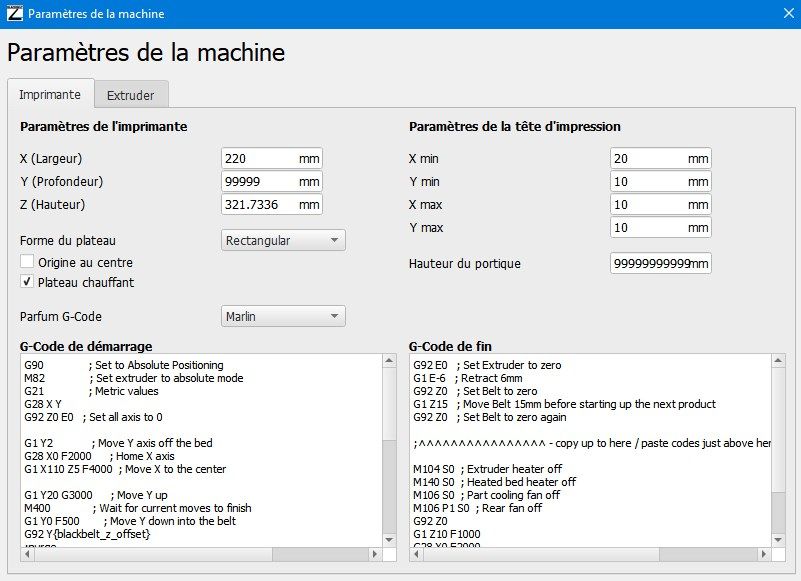Image resolution: width=801 pixels, height=581 pixels.
Task: Click 'M106 S0' Part cooling fan off line
Action: (487, 495)
